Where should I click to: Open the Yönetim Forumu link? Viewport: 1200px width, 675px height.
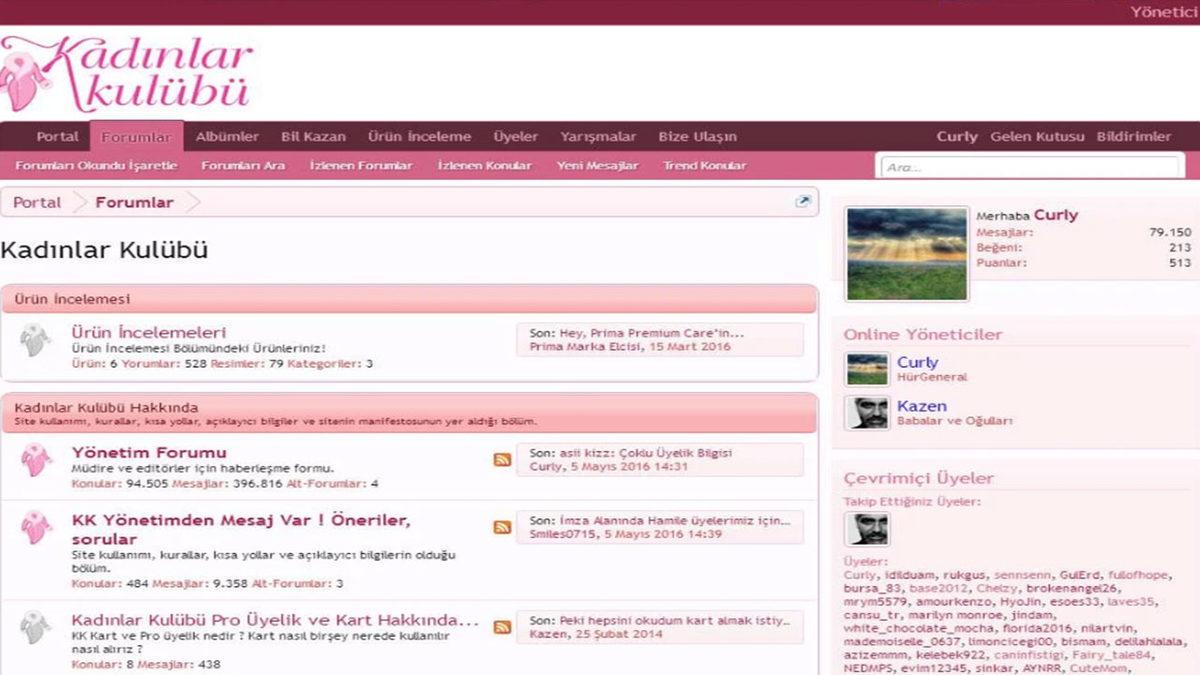pyautogui.click(x=149, y=452)
